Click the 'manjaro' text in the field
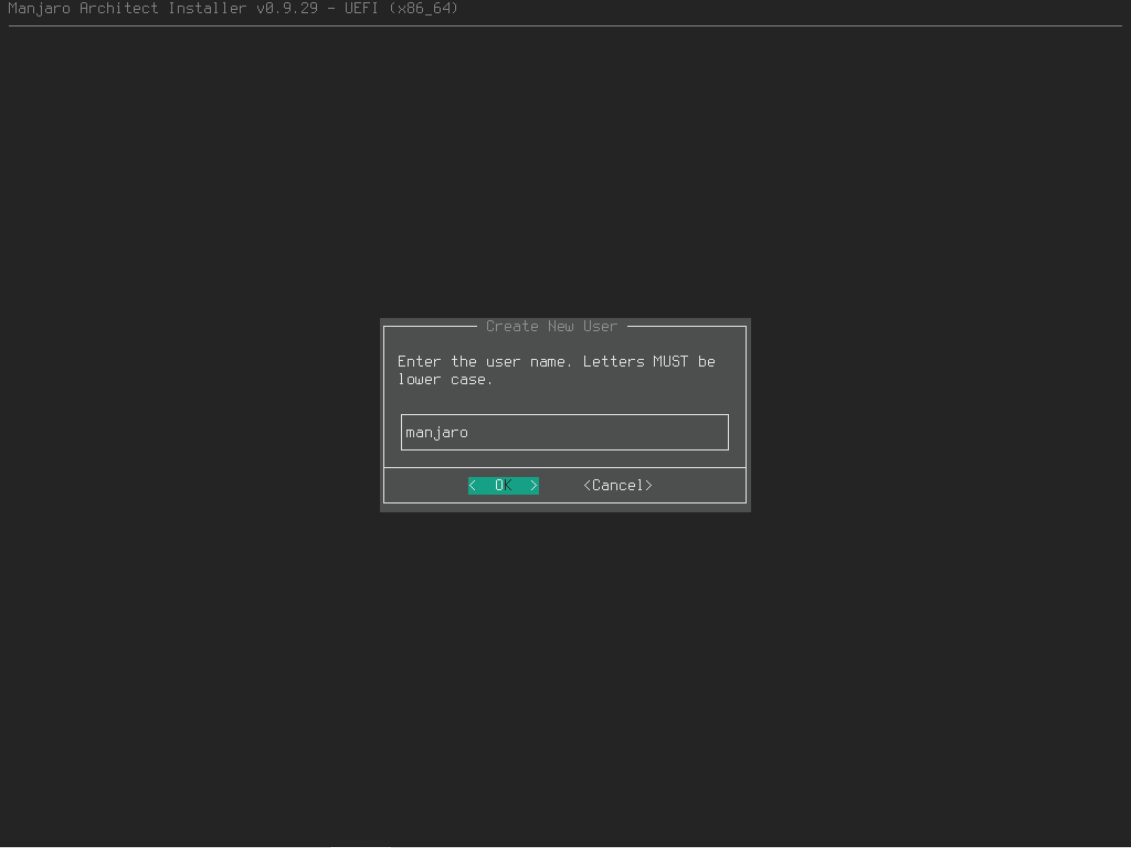 click(x=437, y=433)
